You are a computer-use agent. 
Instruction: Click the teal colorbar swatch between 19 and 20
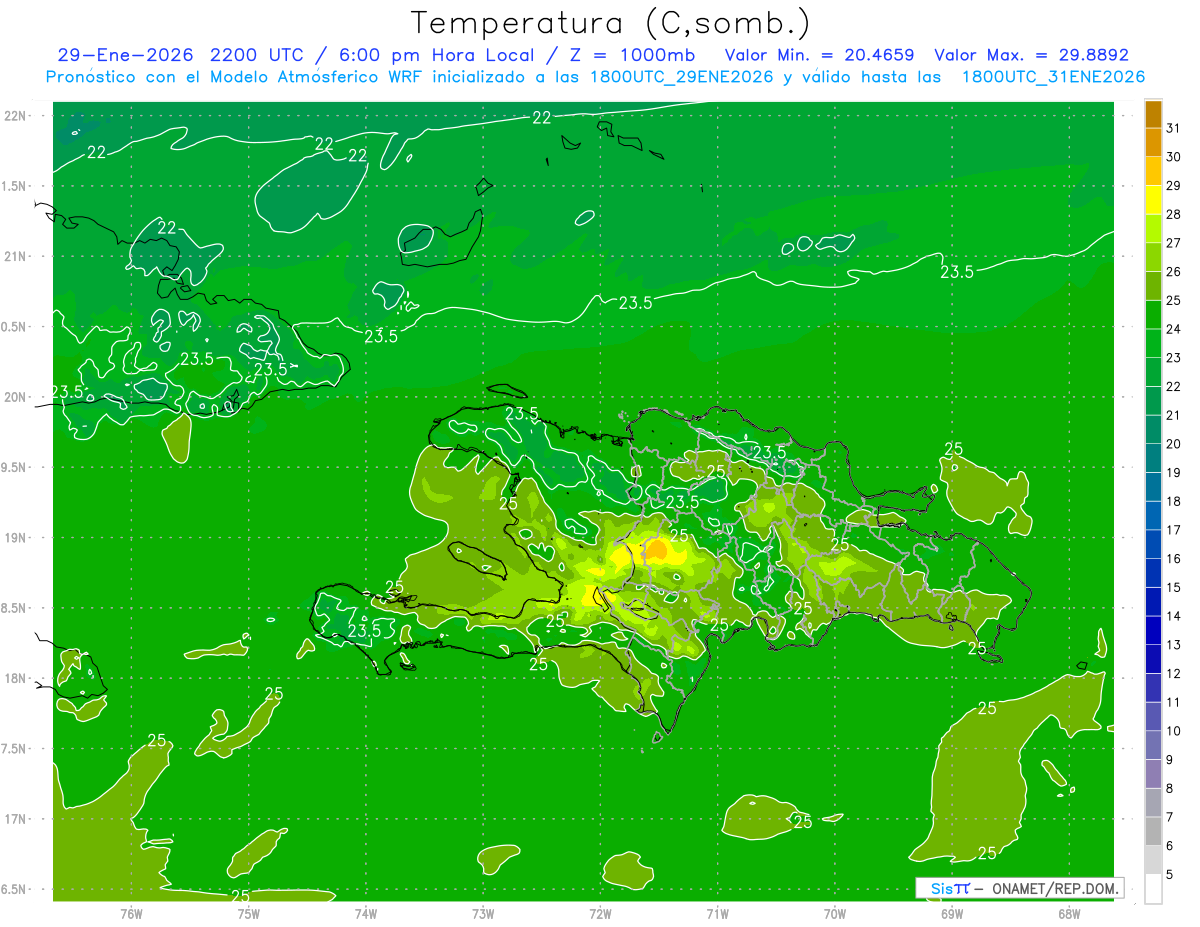[x=1153, y=458]
